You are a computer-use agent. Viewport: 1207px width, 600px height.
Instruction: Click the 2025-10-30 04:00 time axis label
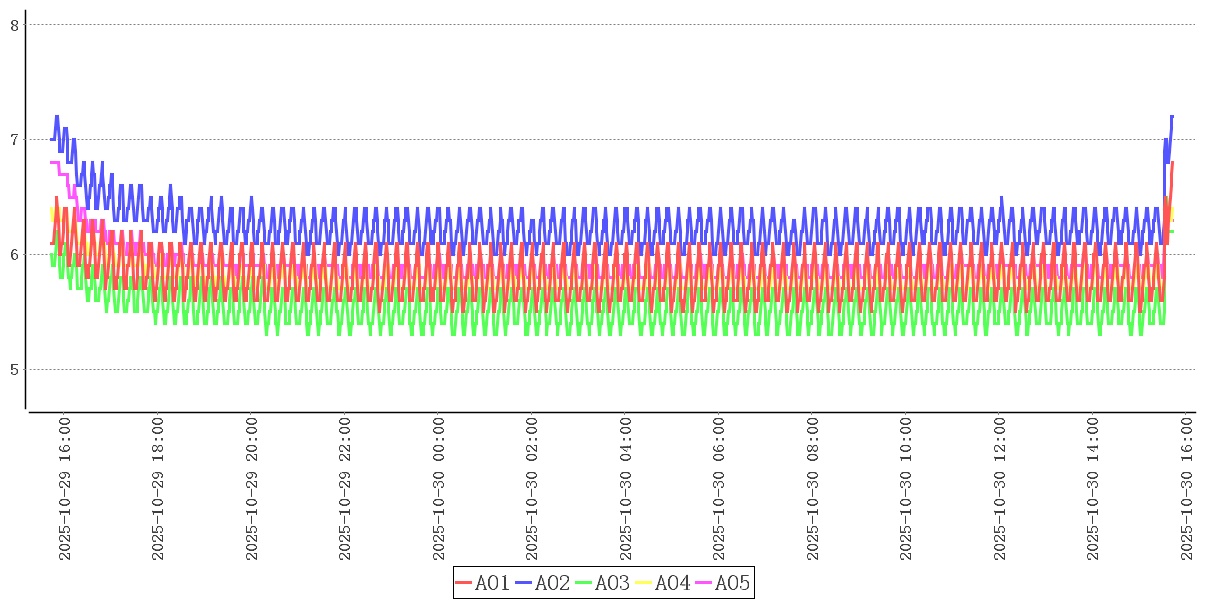pos(626,489)
